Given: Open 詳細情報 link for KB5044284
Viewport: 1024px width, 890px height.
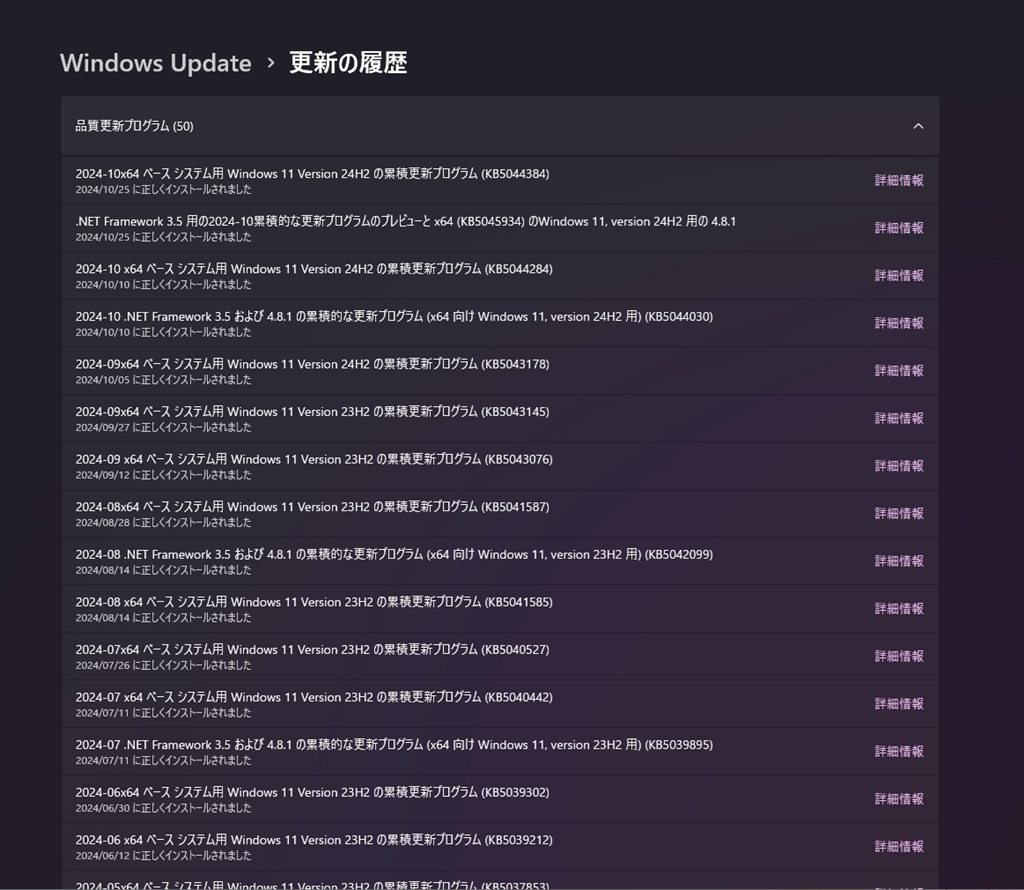Looking at the screenshot, I should 898,276.
